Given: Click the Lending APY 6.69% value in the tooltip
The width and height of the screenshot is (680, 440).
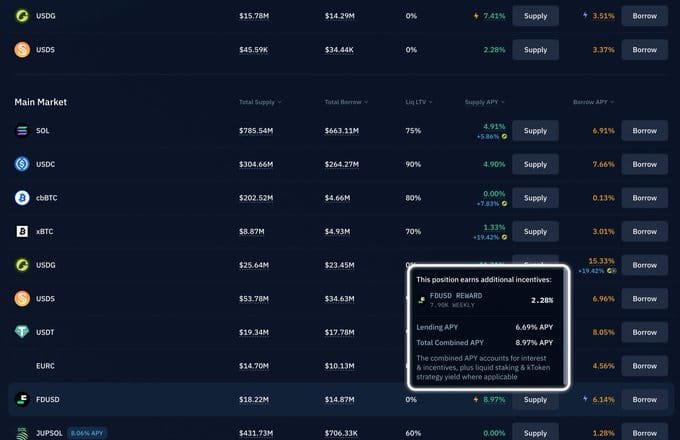Looking at the screenshot, I should pos(534,327).
